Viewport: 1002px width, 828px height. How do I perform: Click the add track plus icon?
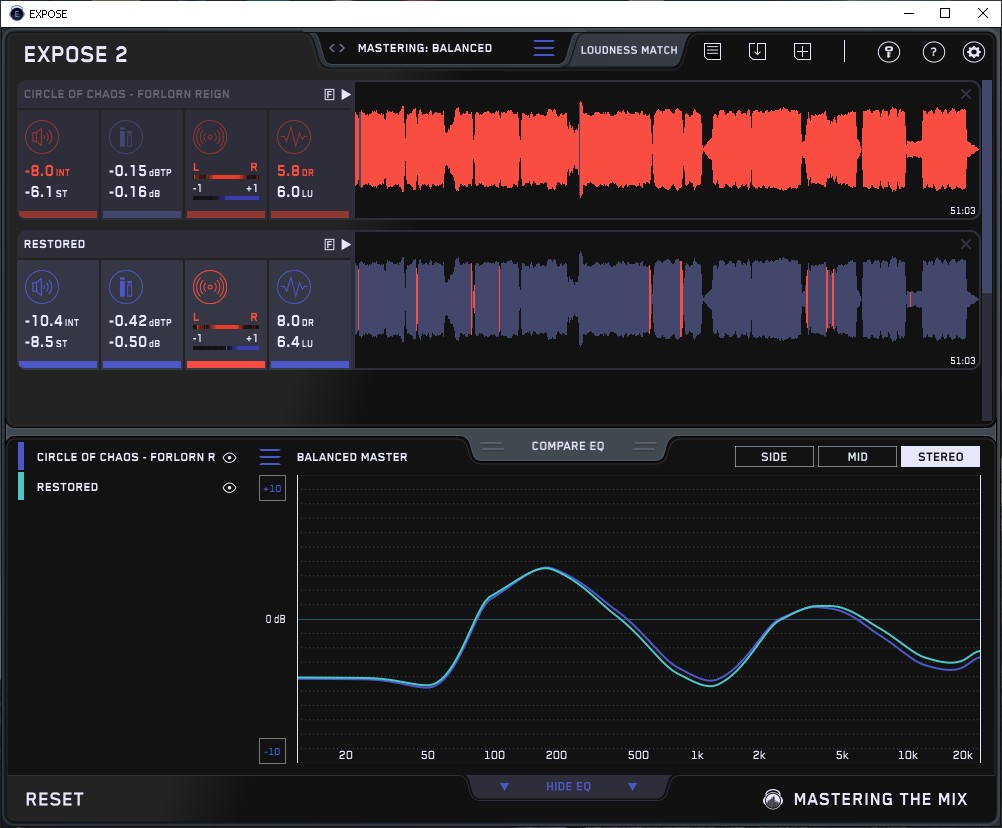click(x=802, y=51)
